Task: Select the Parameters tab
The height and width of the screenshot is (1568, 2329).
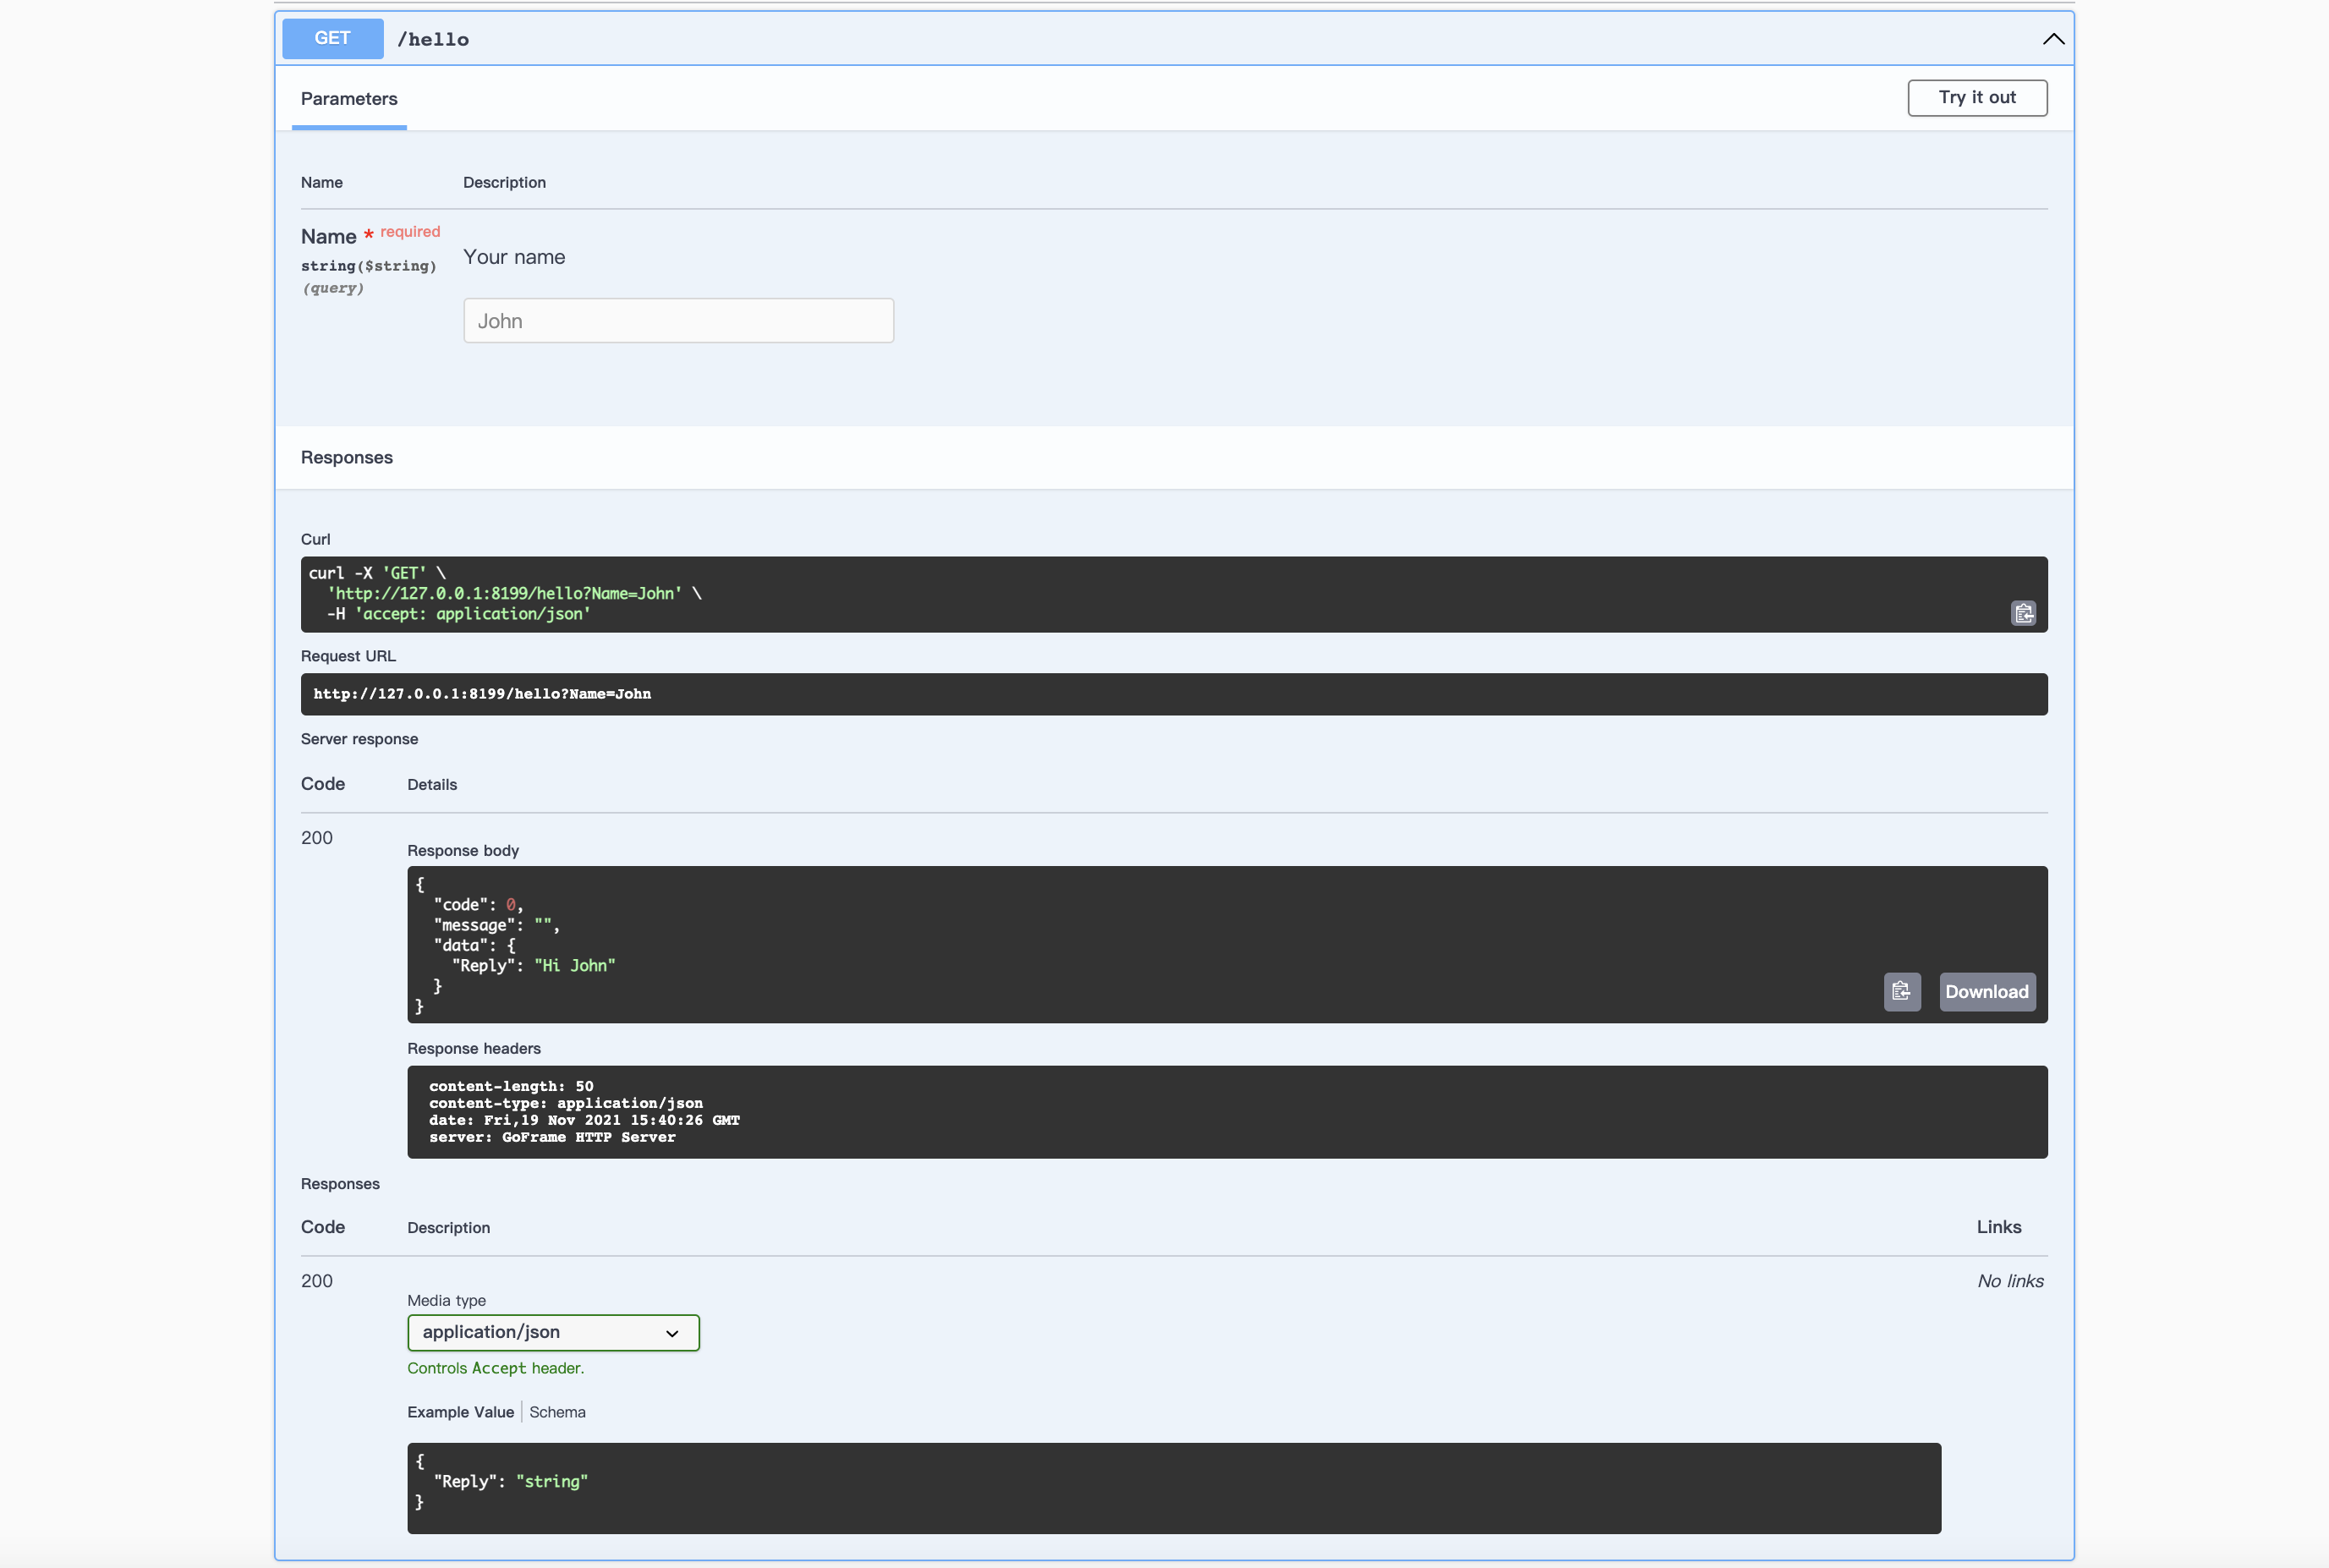Action: point(349,98)
